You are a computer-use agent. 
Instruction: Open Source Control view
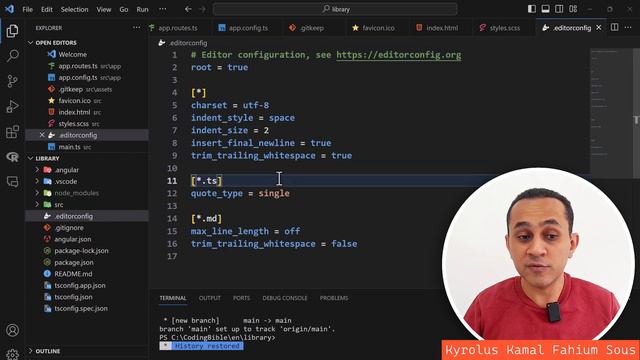click(x=12, y=81)
